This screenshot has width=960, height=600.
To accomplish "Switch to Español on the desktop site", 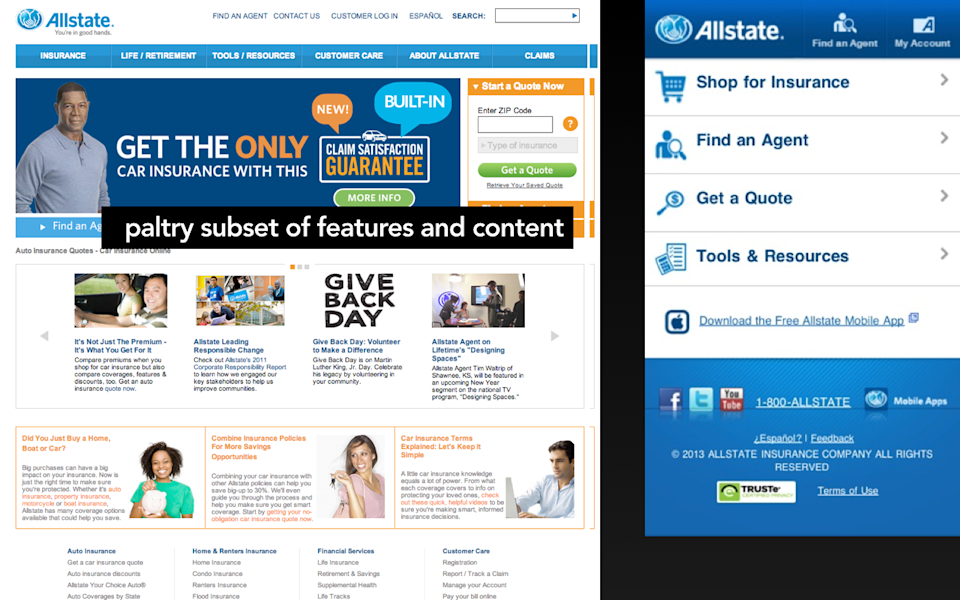I will pos(426,16).
